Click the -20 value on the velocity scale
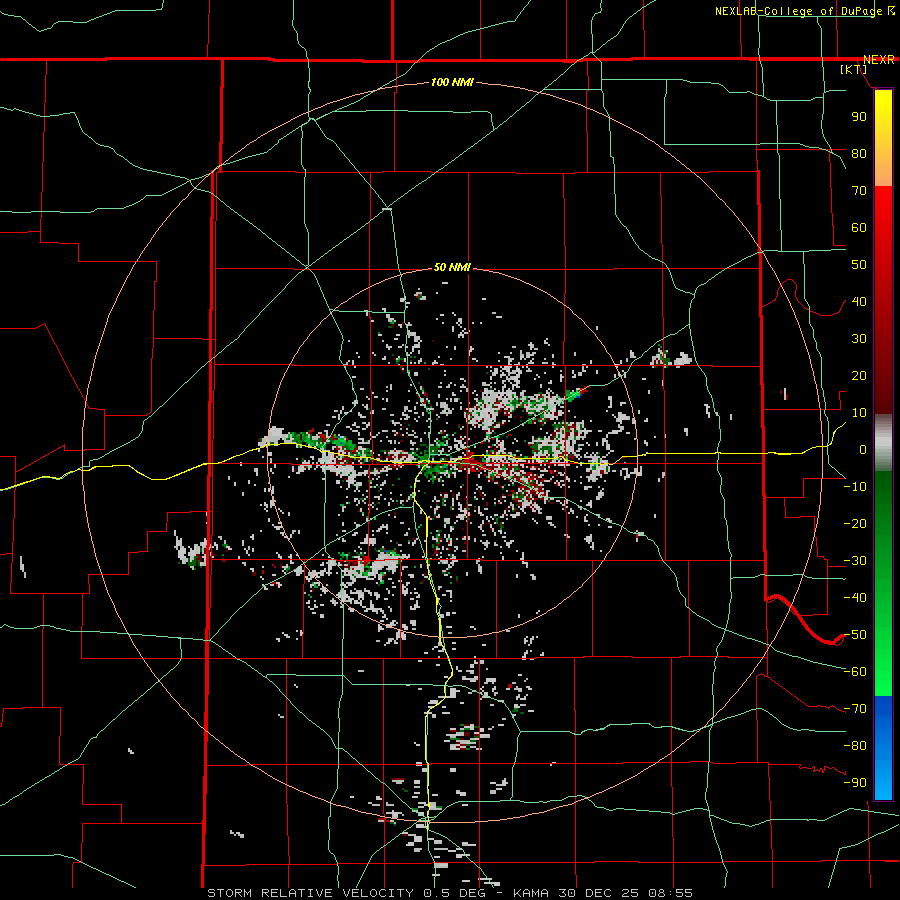 click(855, 524)
